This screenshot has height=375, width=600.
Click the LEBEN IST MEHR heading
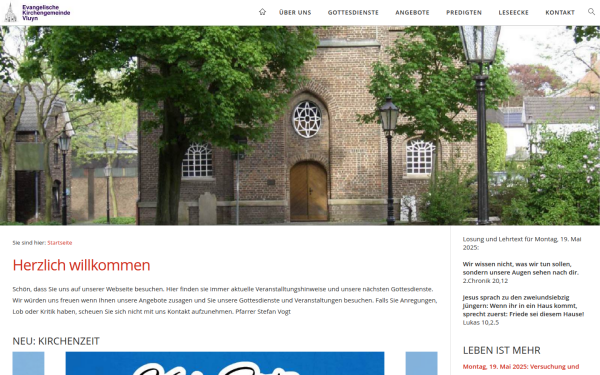pyautogui.click(x=501, y=351)
